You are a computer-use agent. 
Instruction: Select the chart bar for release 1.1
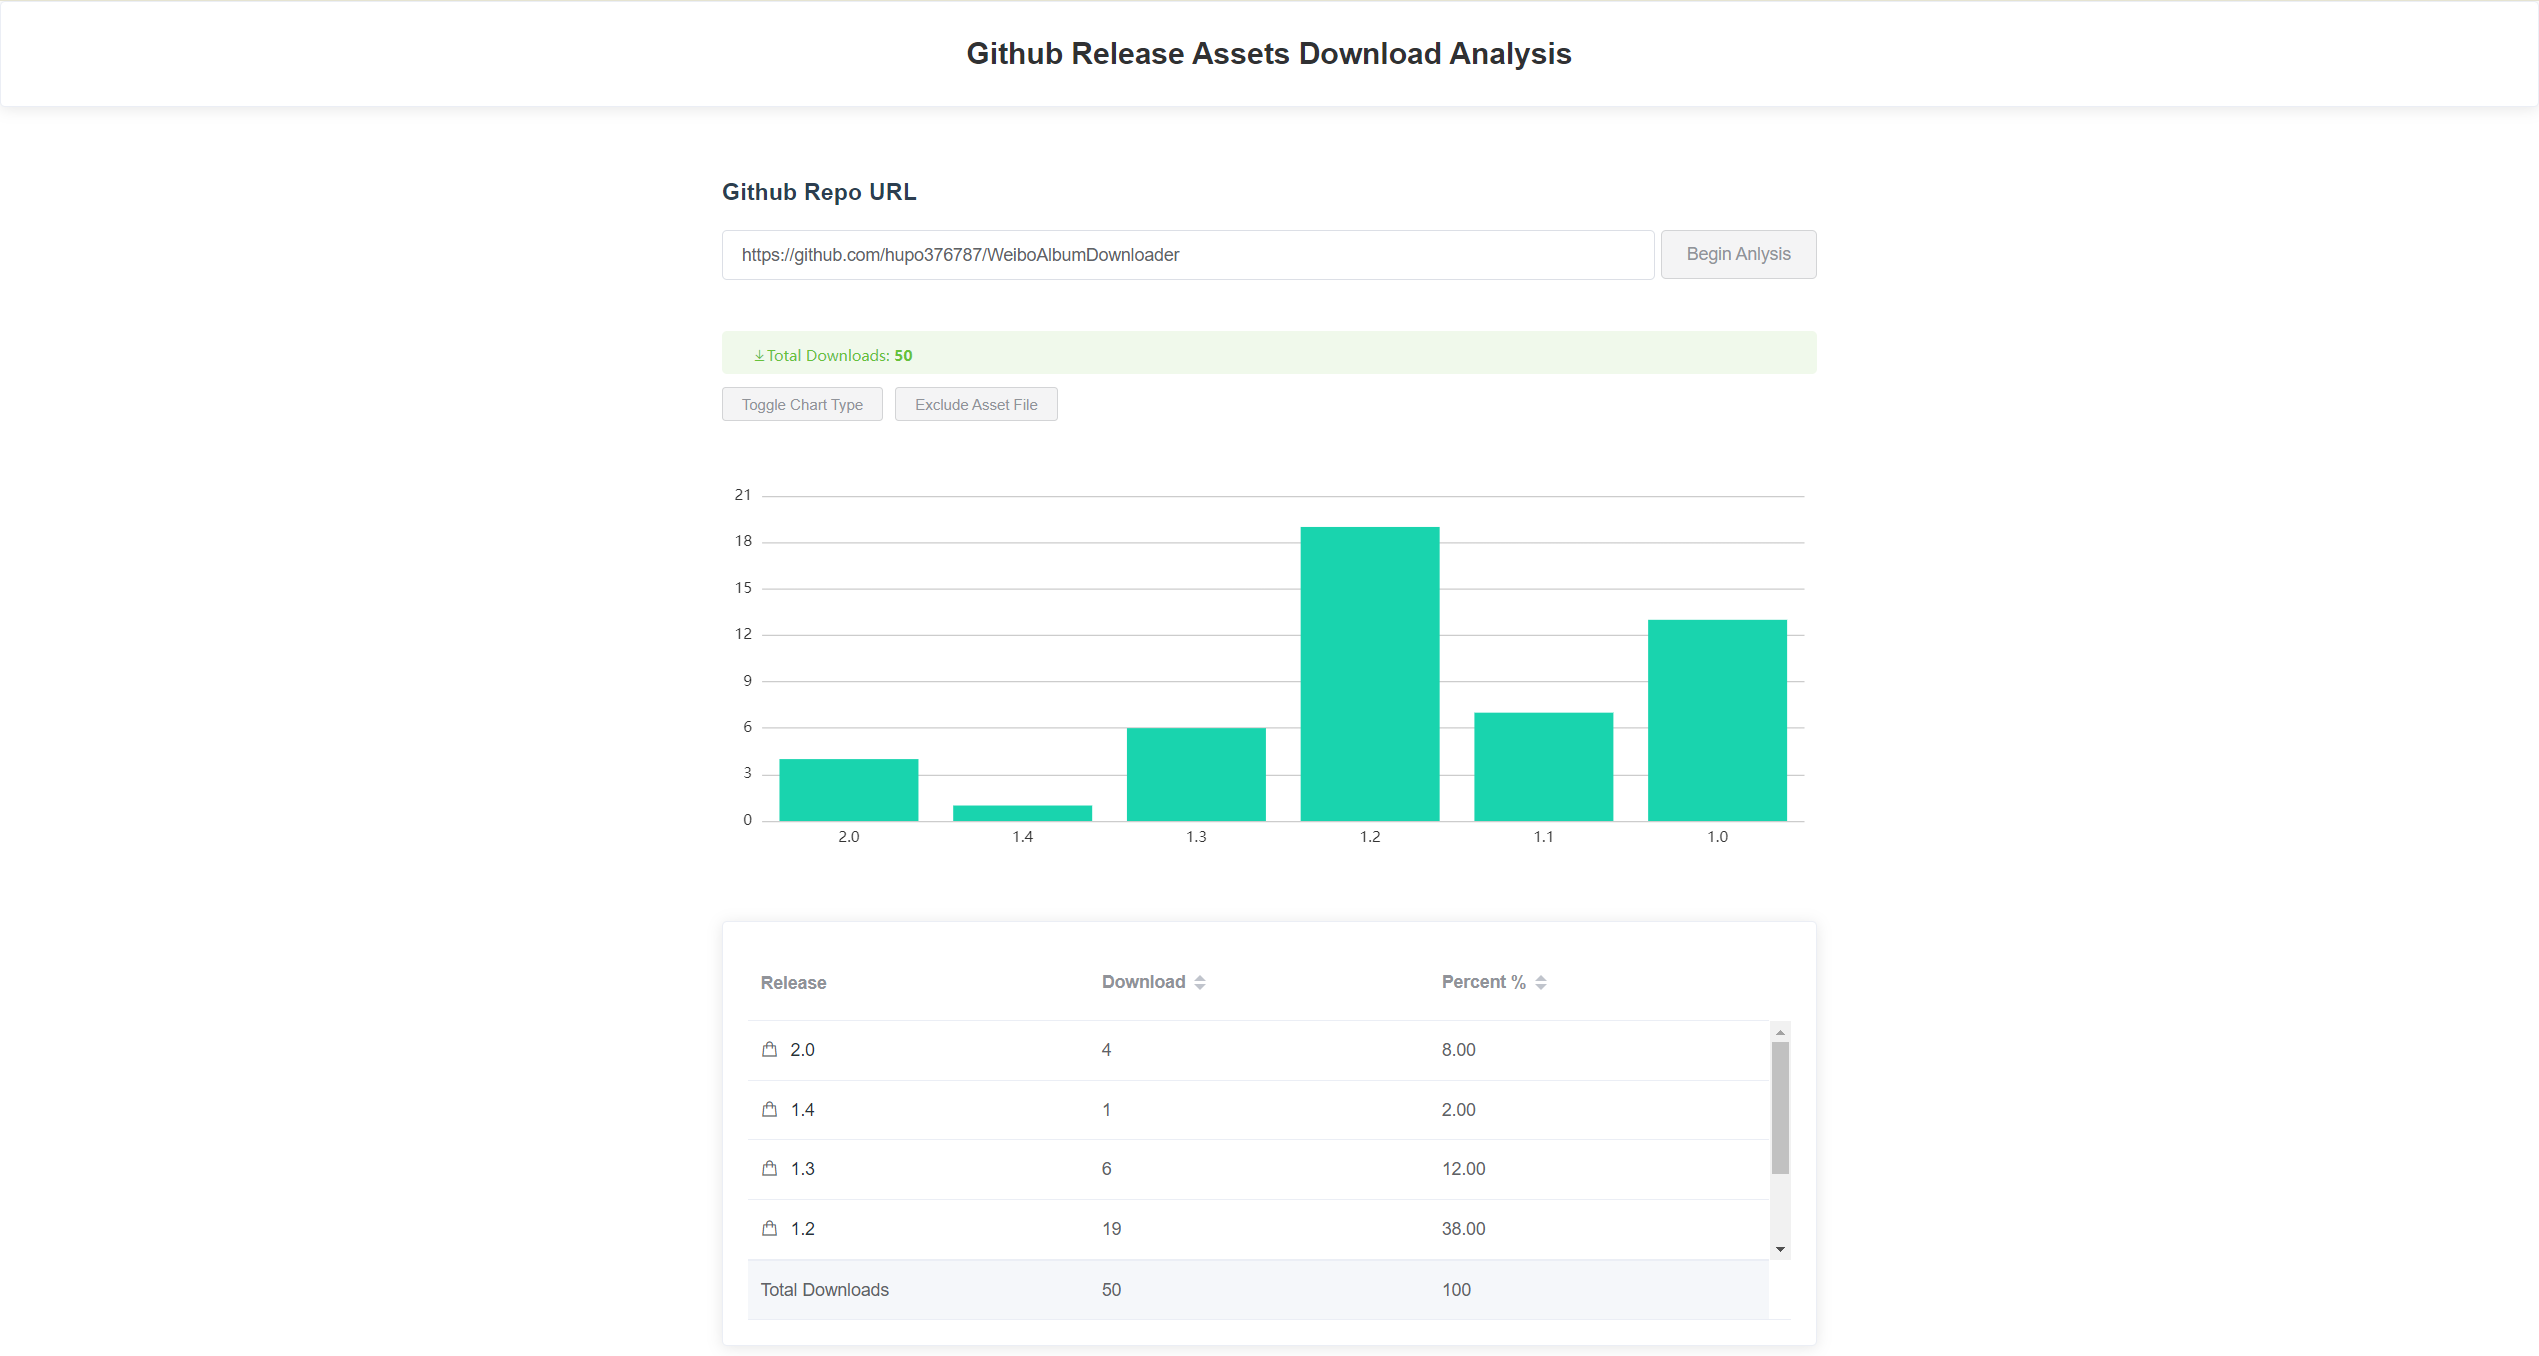coord(1543,767)
